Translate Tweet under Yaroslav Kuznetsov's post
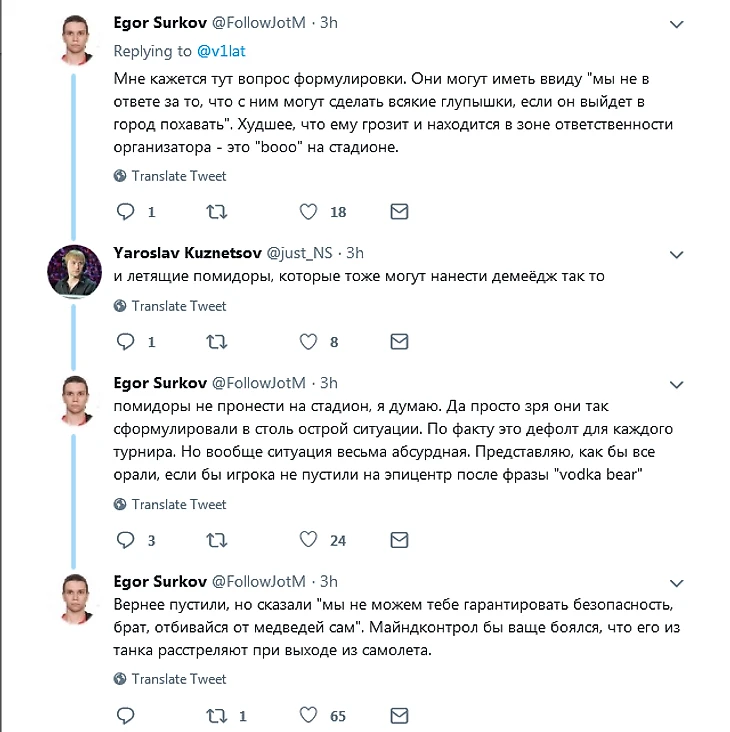The width and height of the screenshot is (730, 732). tap(179, 306)
